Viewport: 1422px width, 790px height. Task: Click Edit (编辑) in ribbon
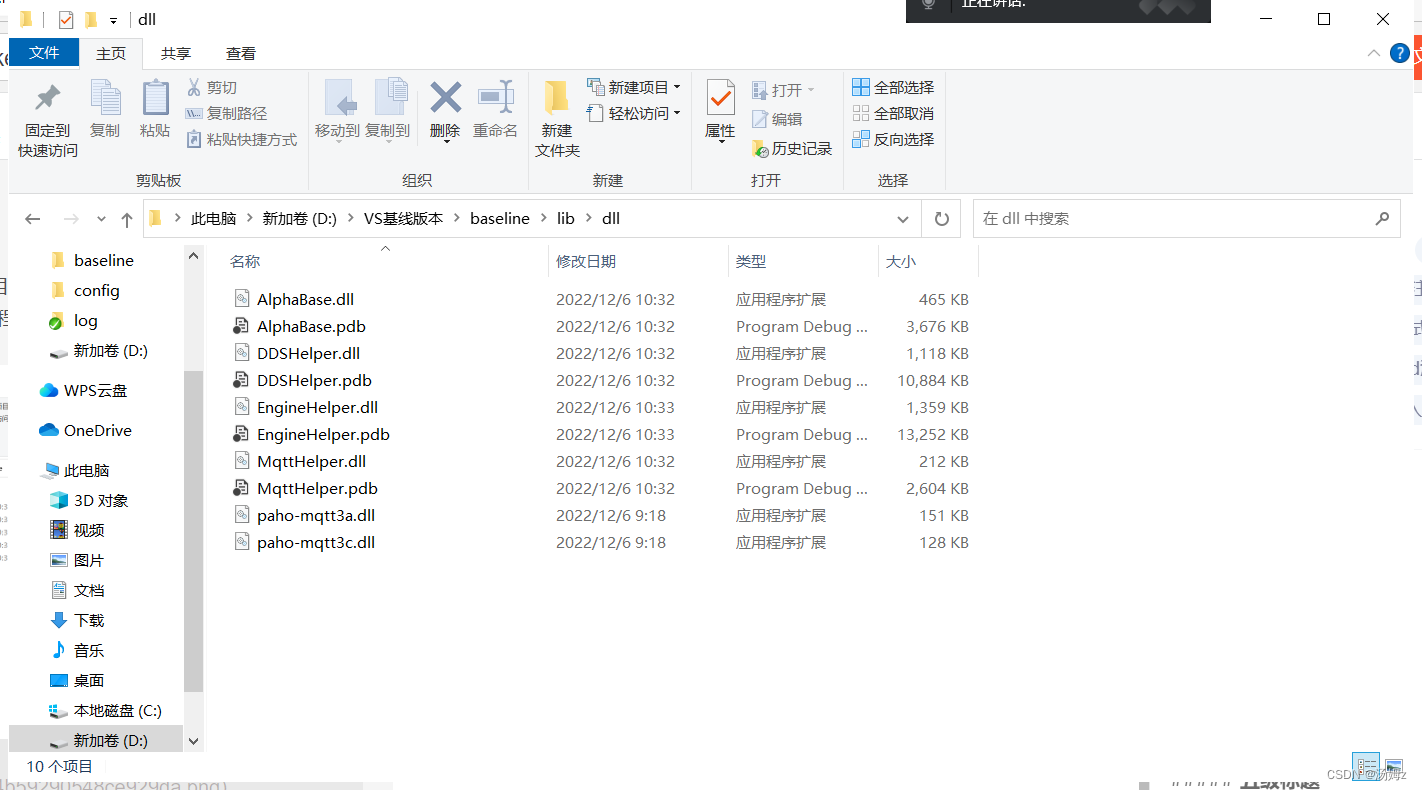click(777, 119)
